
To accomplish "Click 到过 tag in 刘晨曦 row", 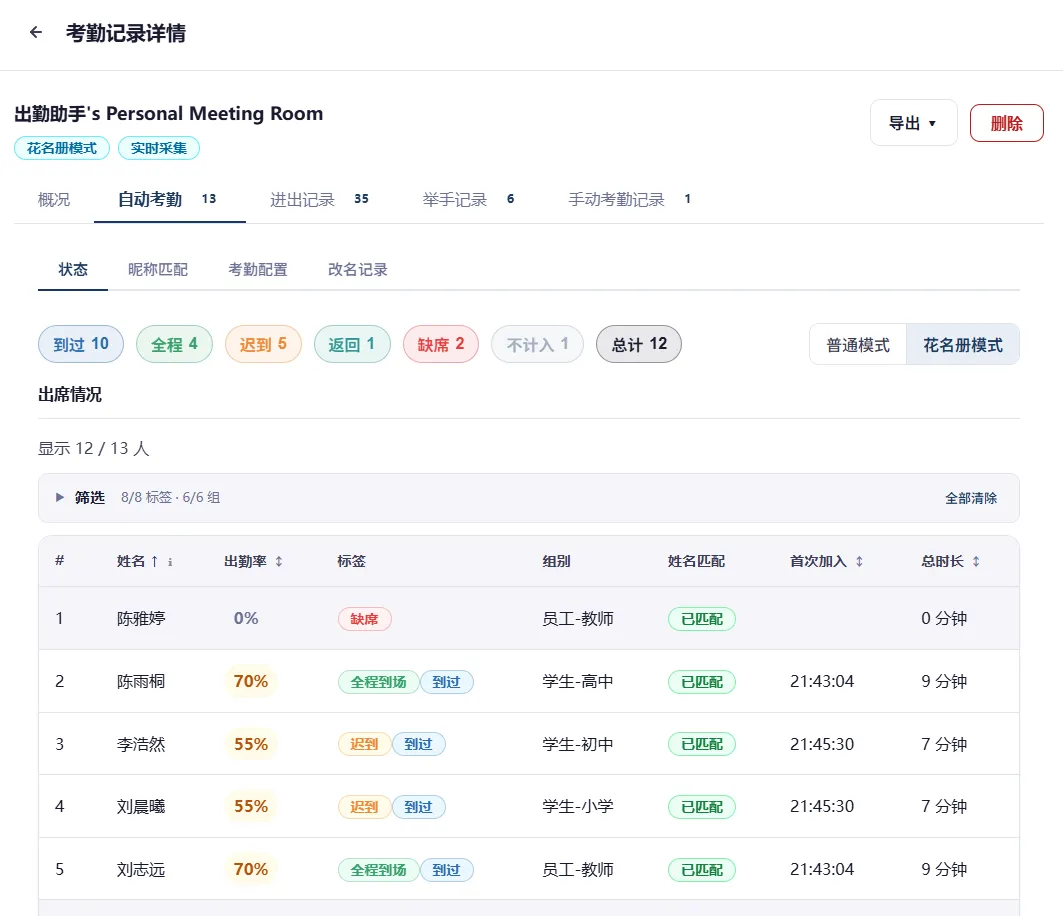I will (418, 806).
